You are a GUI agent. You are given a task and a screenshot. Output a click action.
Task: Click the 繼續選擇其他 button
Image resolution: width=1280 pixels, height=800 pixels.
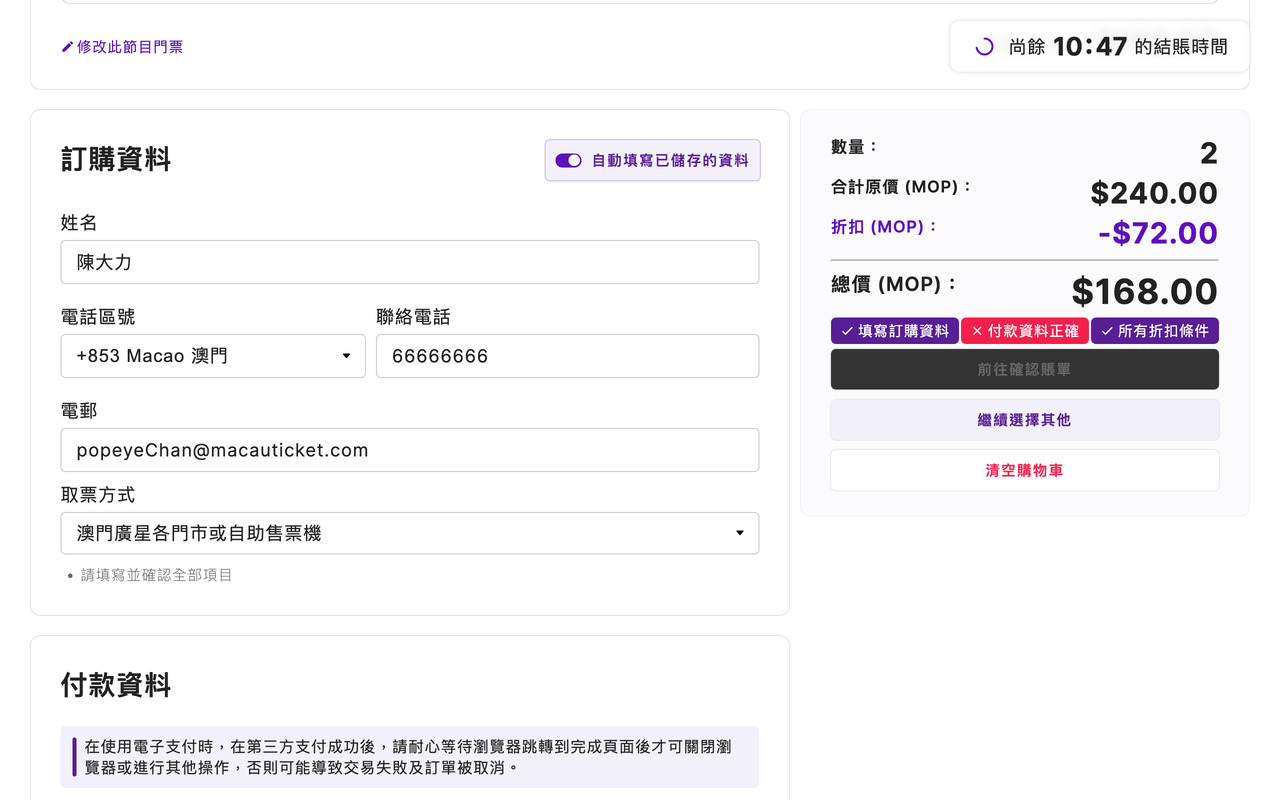(1024, 419)
